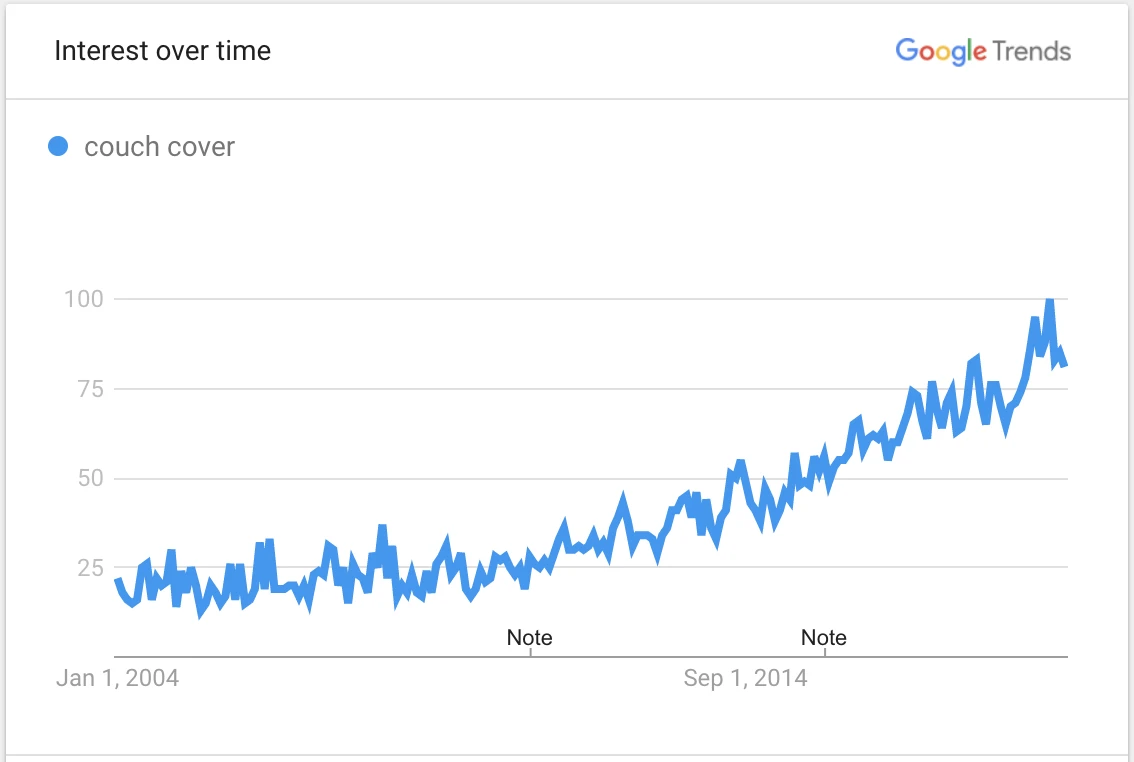Click the 75 y-axis label
The image size is (1134, 762).
[90, 389]
